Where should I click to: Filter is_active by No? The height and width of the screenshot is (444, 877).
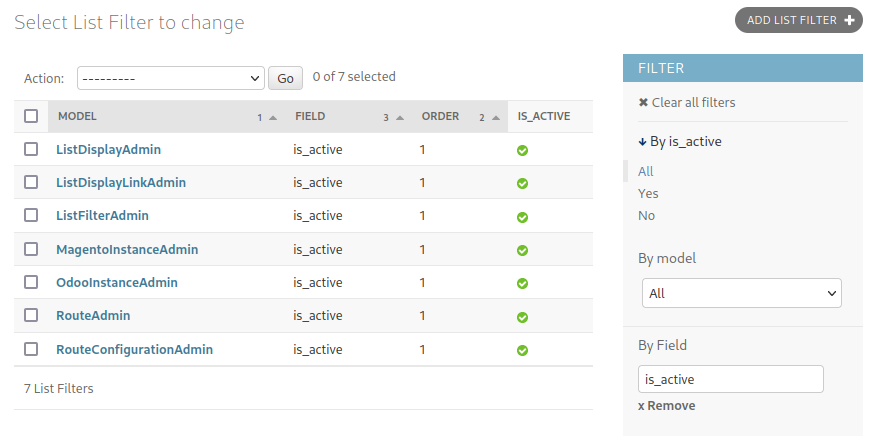coord(646,216)
